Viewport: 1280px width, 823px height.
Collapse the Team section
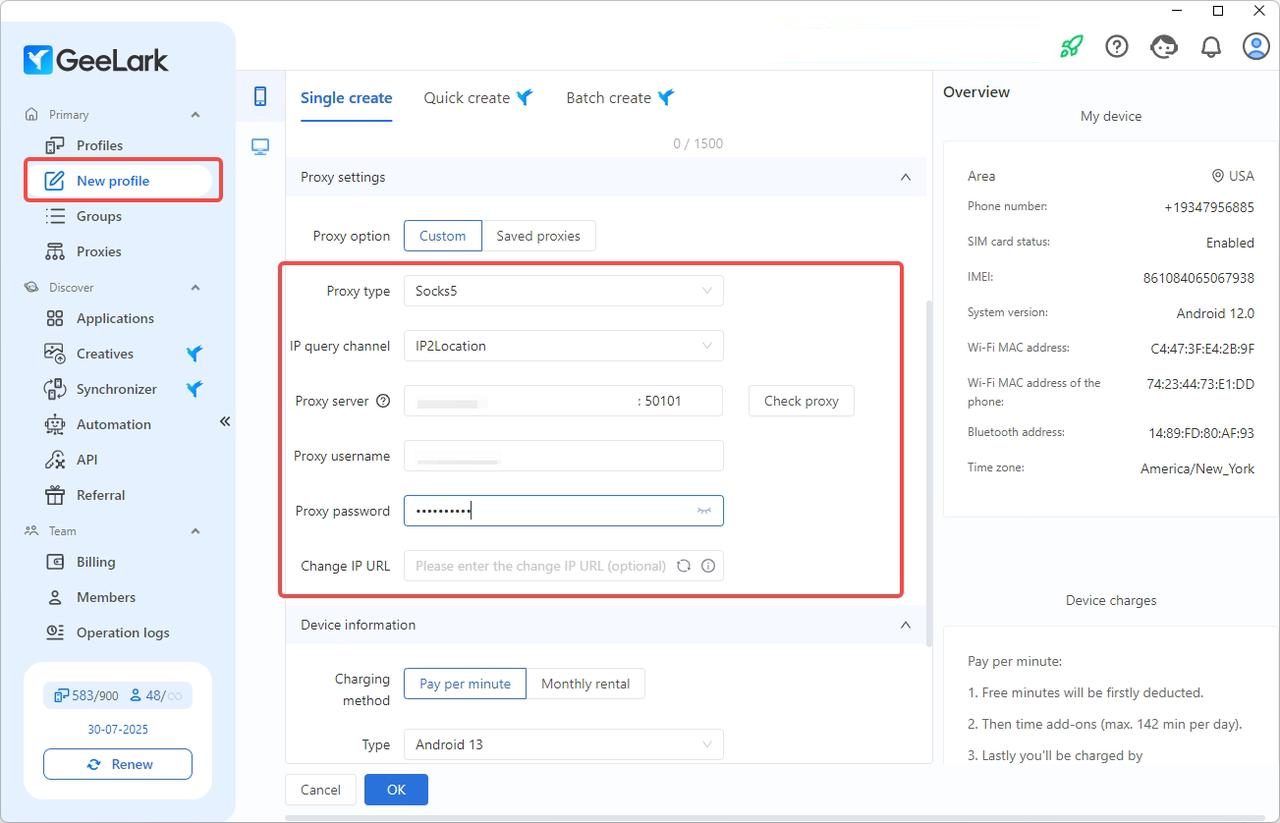tap(195, 531)
